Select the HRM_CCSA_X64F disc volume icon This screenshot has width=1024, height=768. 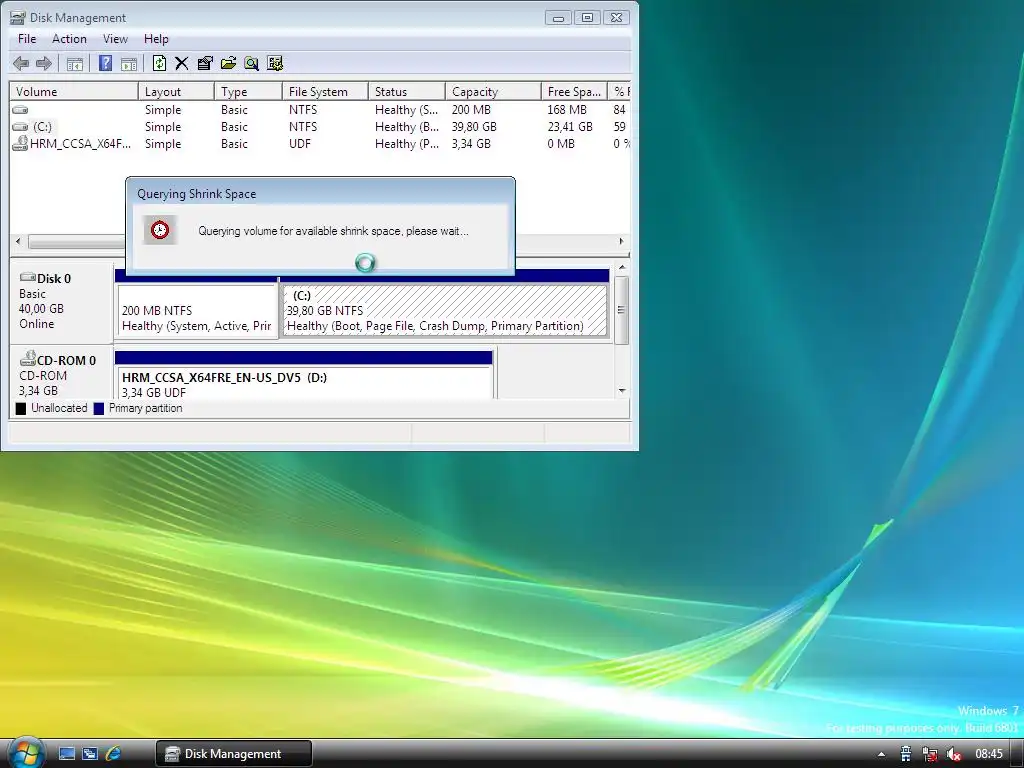coord(20,144)
